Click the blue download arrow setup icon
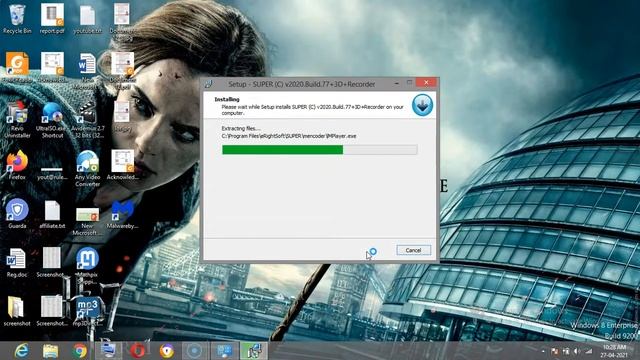The height and width of the screenshot is (360, 640). 422,105
